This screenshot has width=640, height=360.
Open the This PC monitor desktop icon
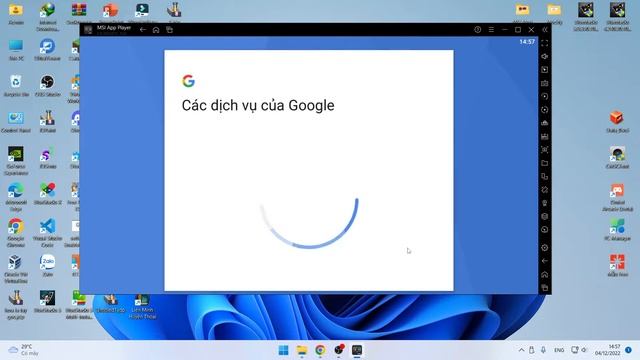[16, 49]
